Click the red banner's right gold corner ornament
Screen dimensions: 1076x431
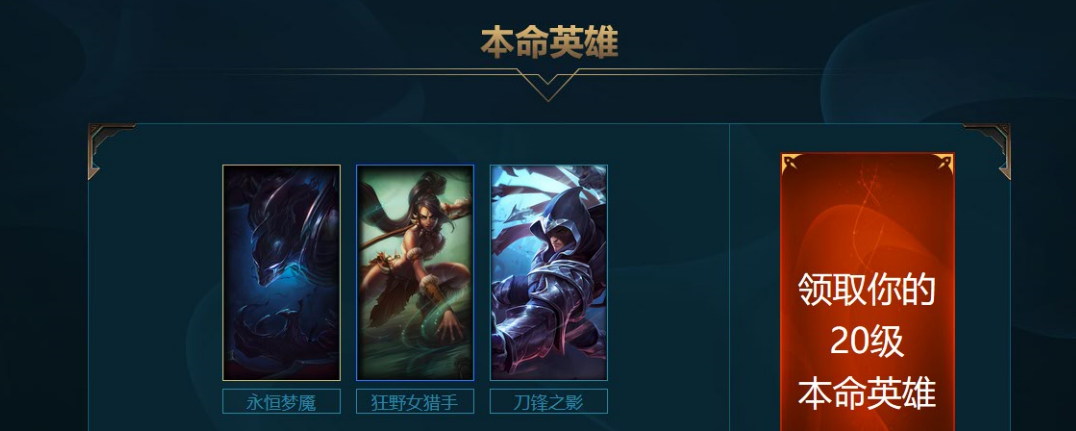(942, 163)
